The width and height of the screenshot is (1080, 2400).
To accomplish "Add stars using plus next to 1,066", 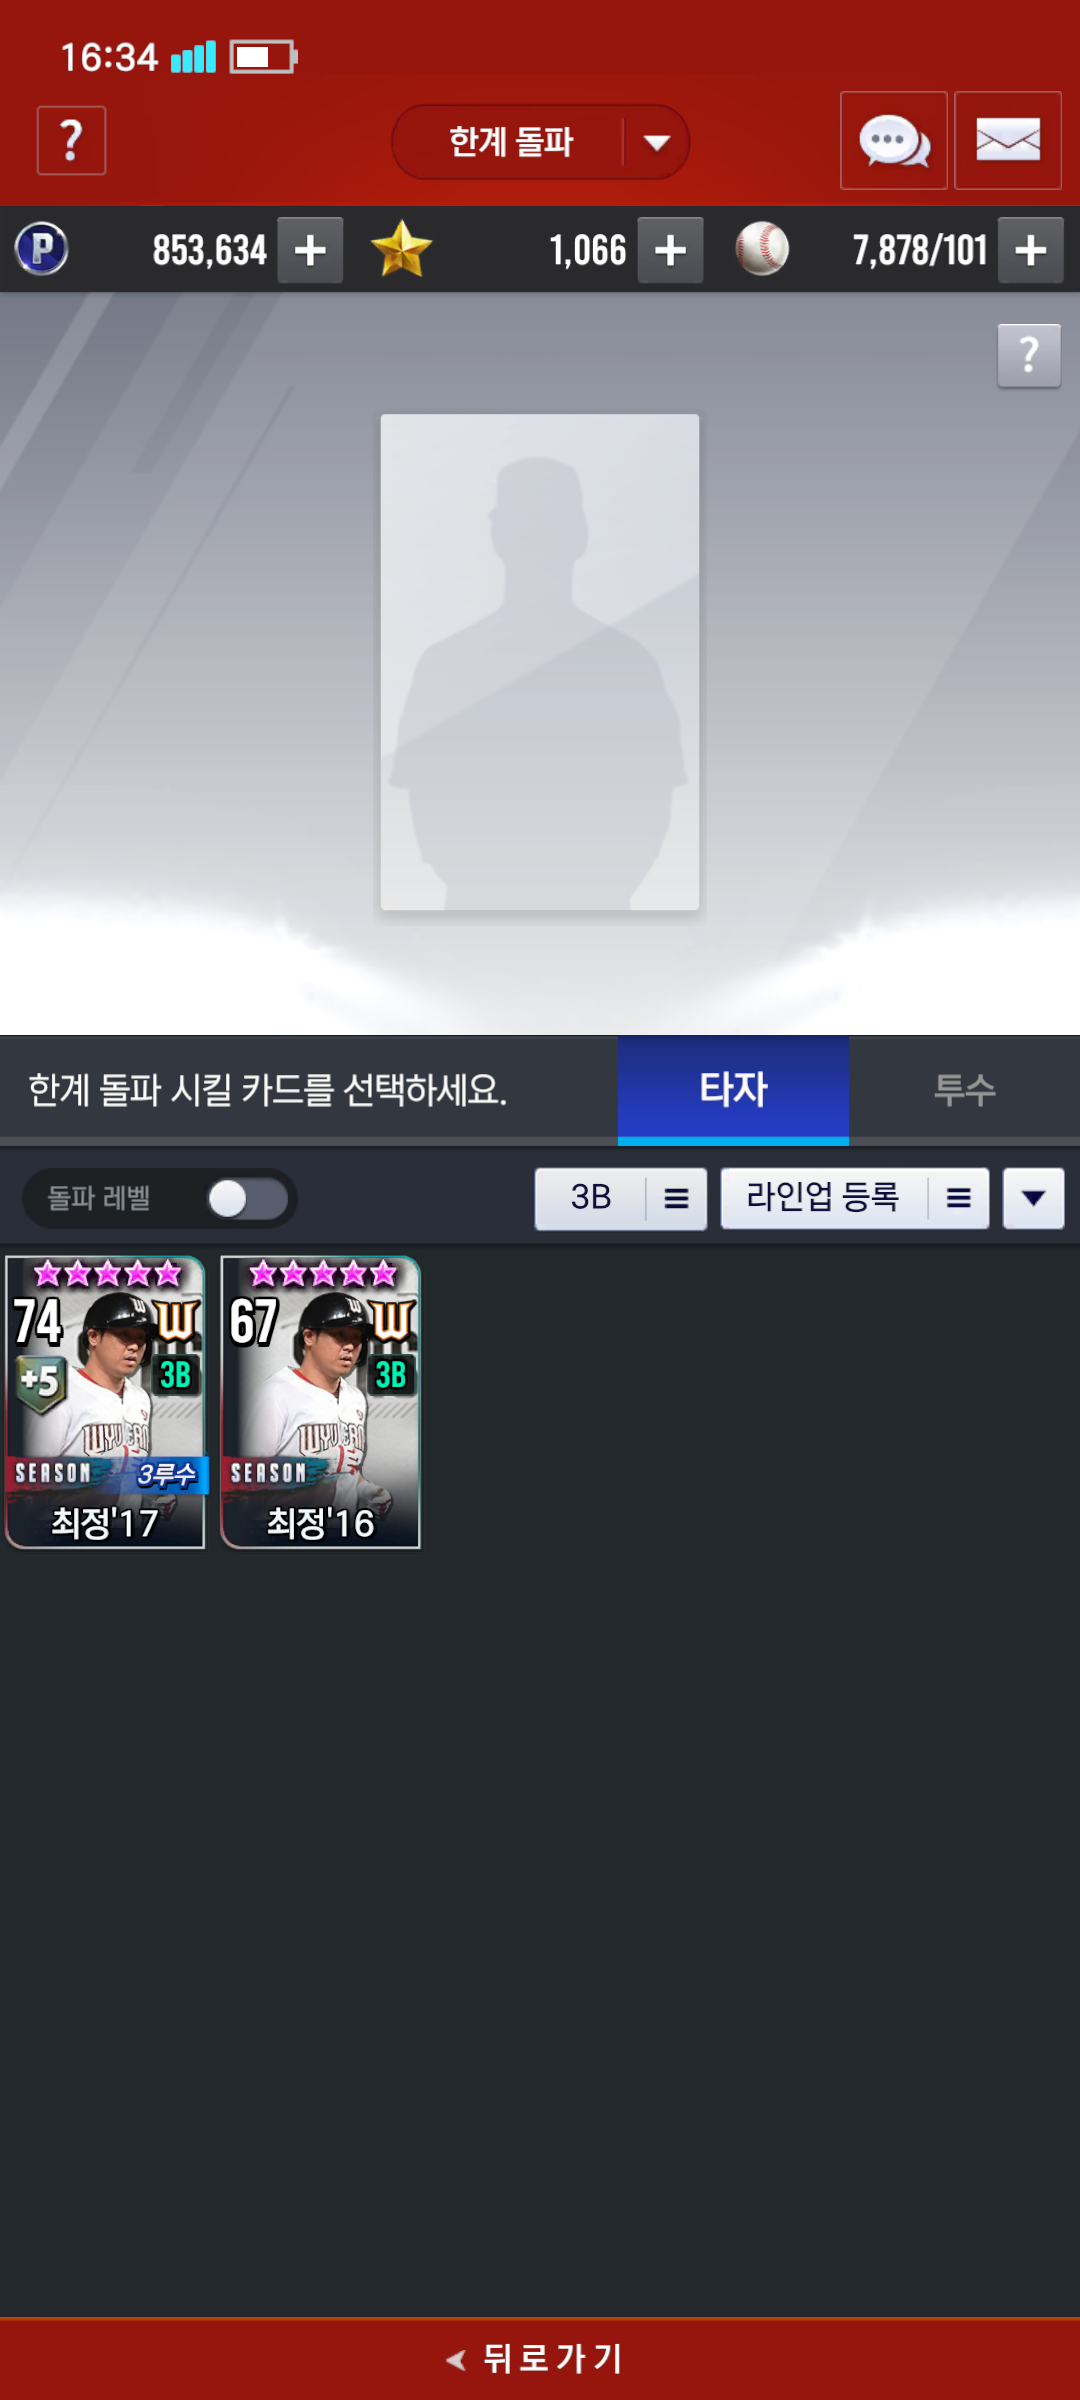I will (670, 250).
